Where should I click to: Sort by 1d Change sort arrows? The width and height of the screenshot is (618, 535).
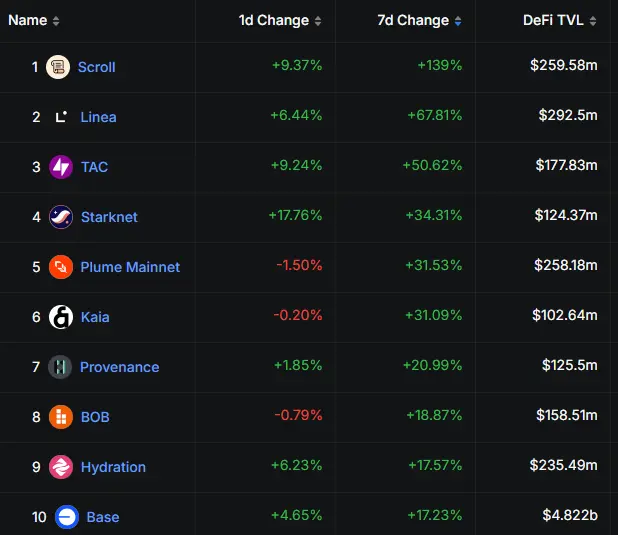318,21
